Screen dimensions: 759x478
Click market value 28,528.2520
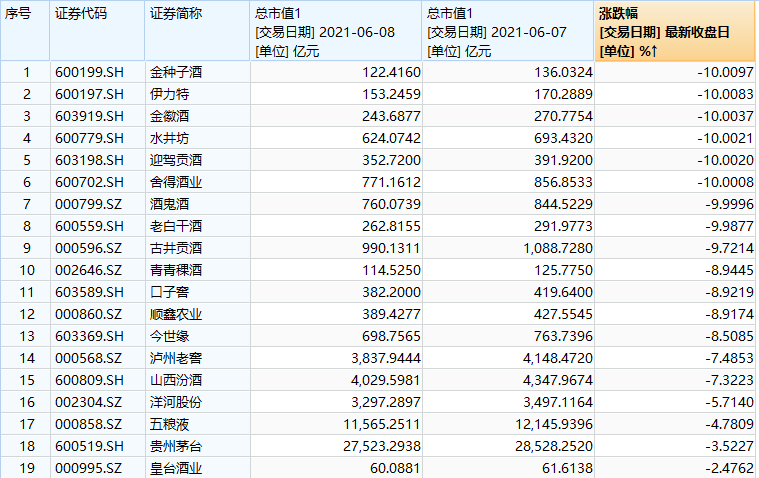coord(553,446)
